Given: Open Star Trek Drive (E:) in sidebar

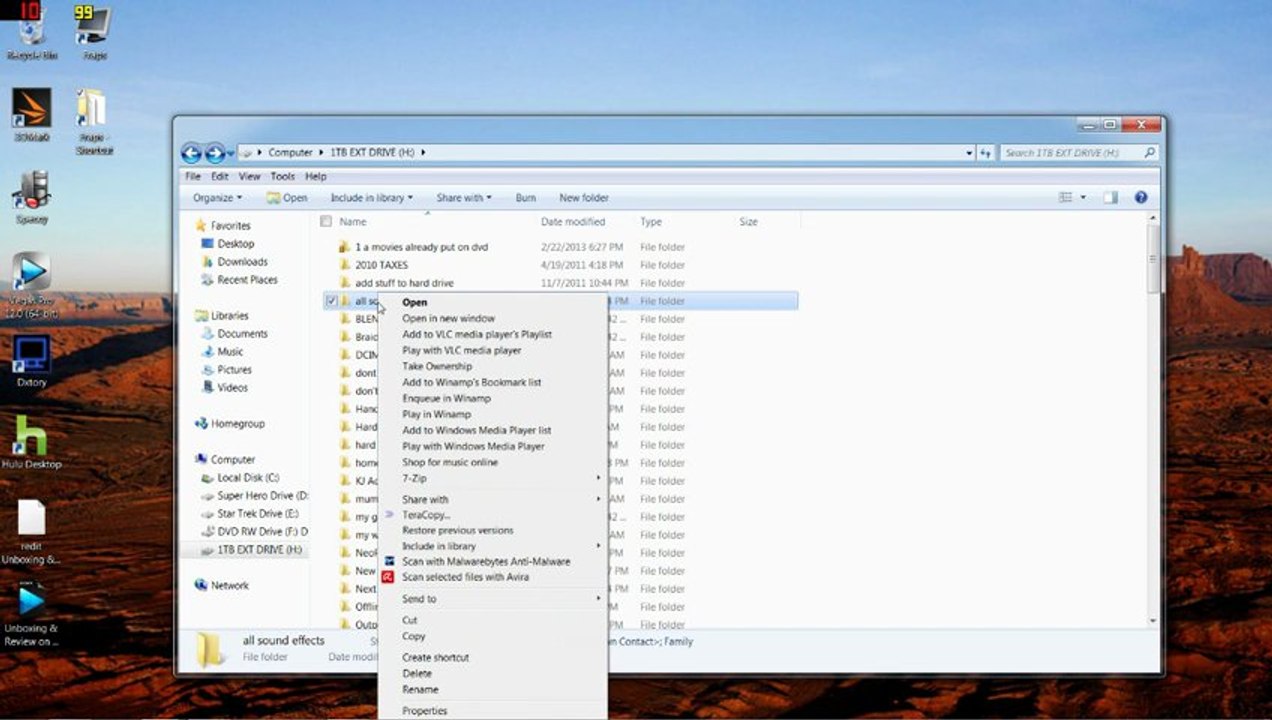Looking at the screenshot, I should click(x=250, y=514).
